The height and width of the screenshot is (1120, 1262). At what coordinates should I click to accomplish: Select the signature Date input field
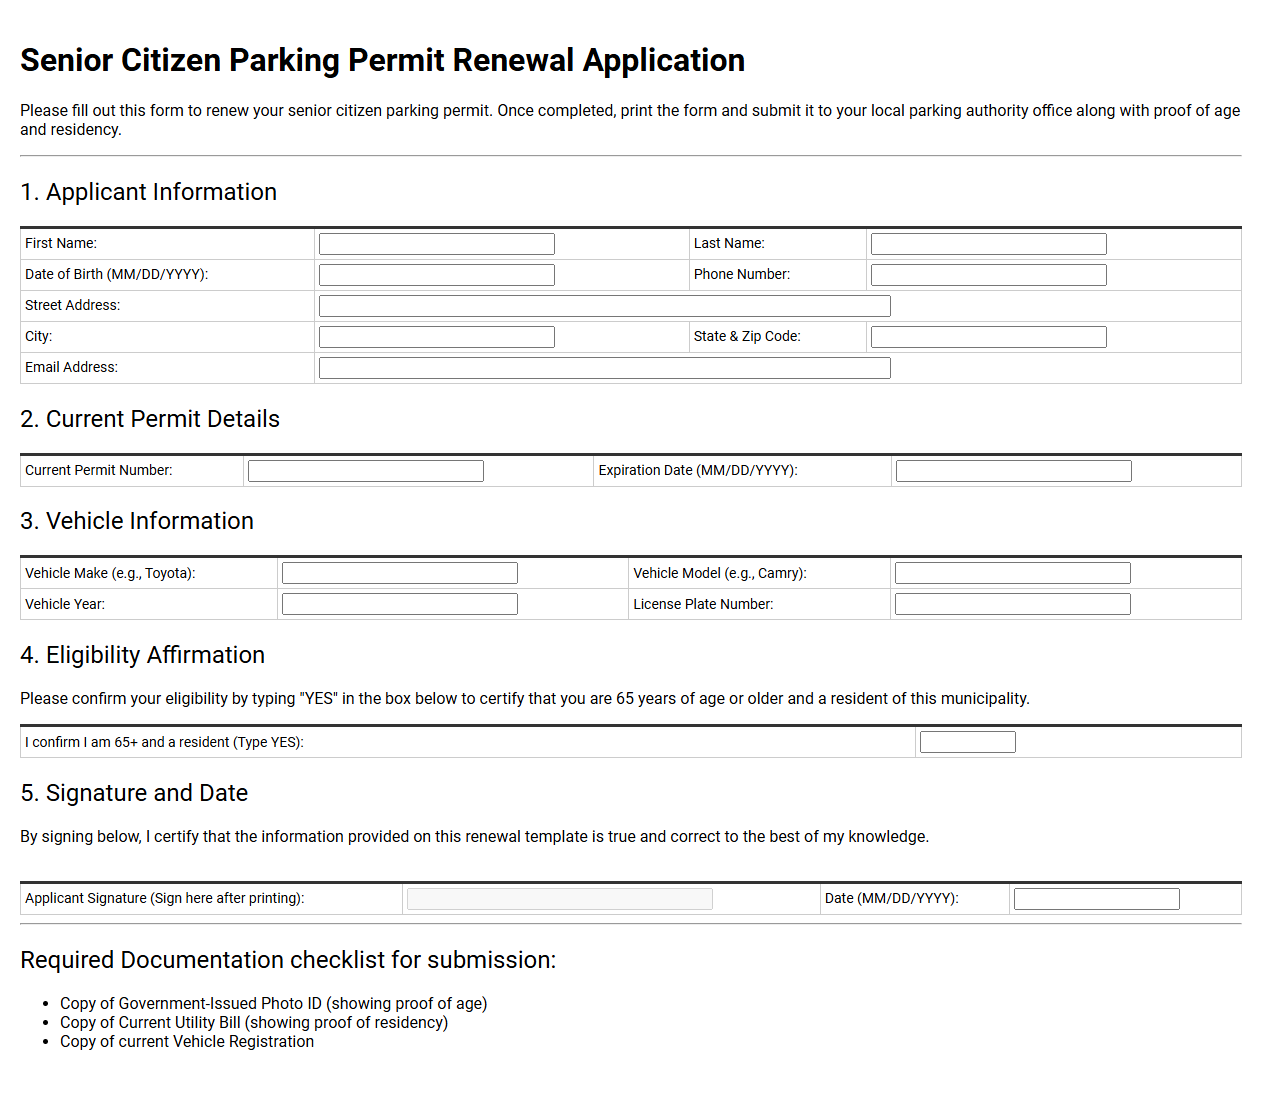pos(1096,899)
